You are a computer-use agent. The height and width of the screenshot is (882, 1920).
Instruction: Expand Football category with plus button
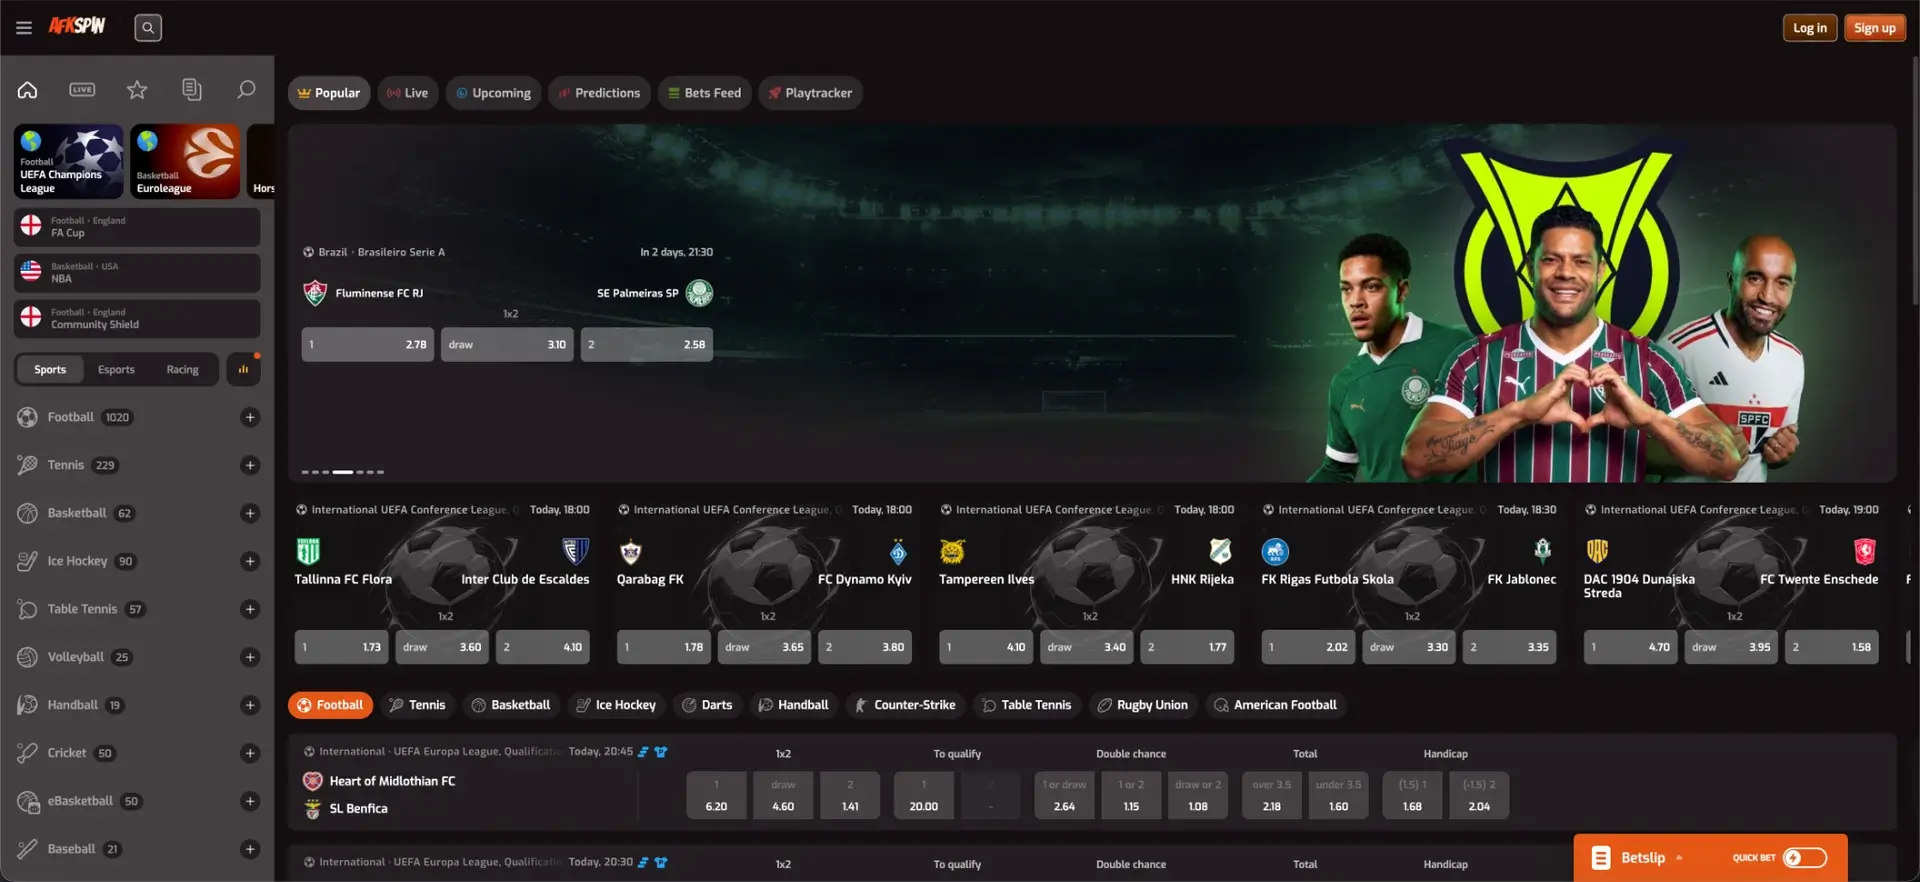(x=250, y=417)
